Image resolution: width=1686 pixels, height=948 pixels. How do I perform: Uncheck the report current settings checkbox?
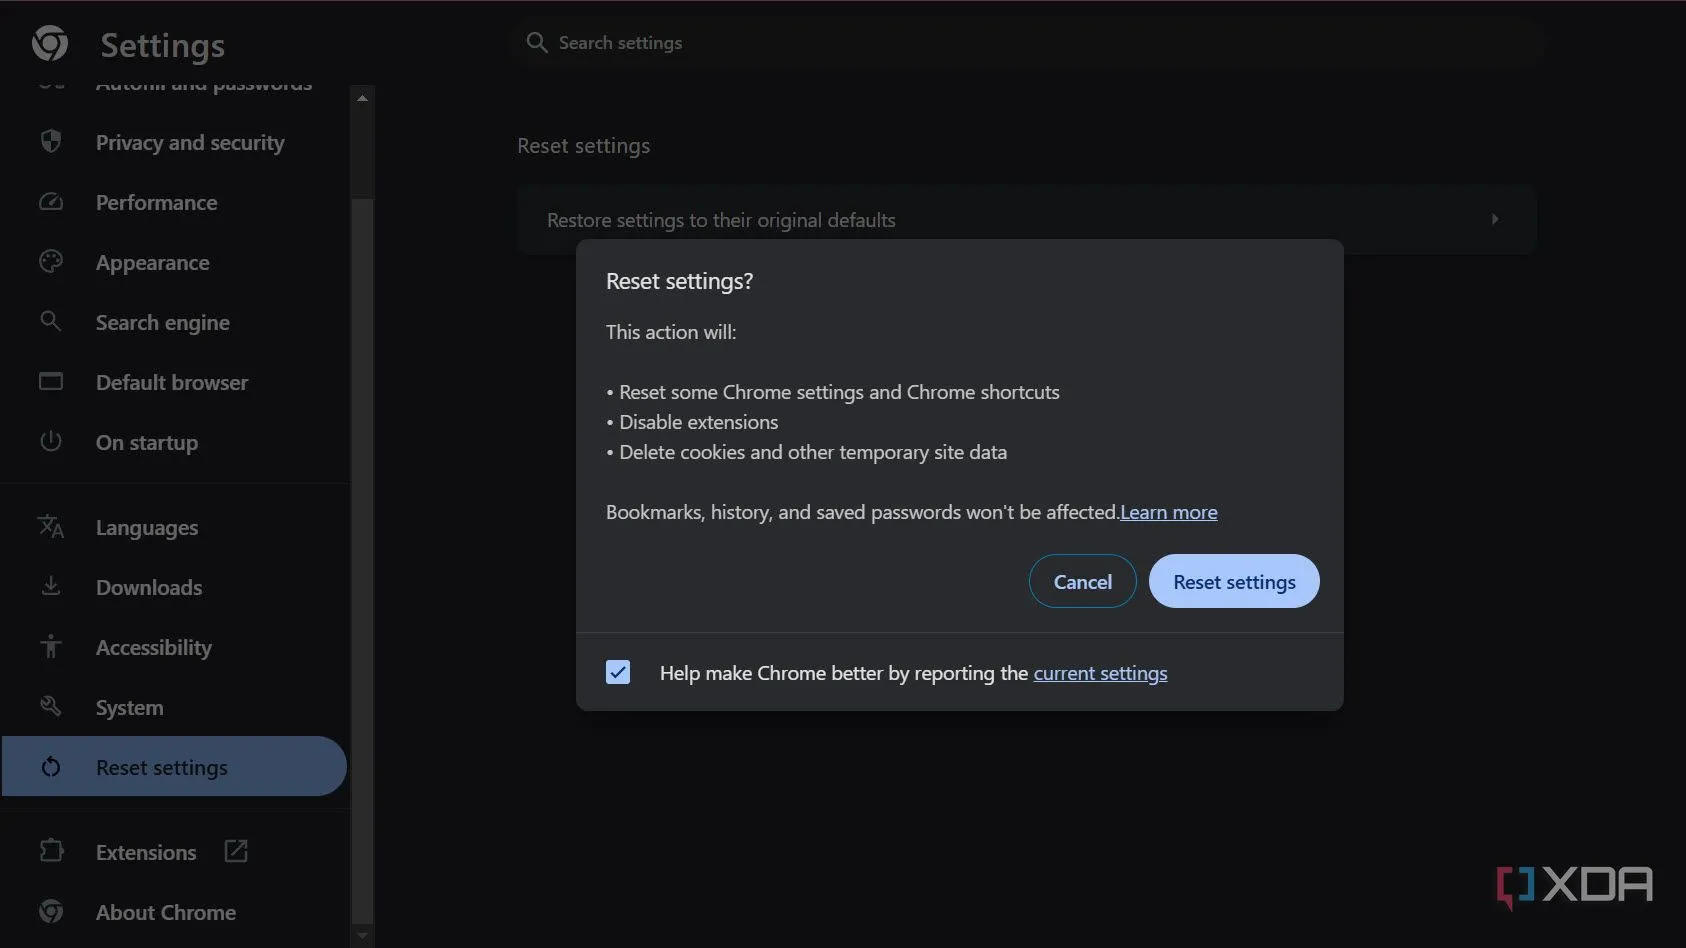coord(618,672)
